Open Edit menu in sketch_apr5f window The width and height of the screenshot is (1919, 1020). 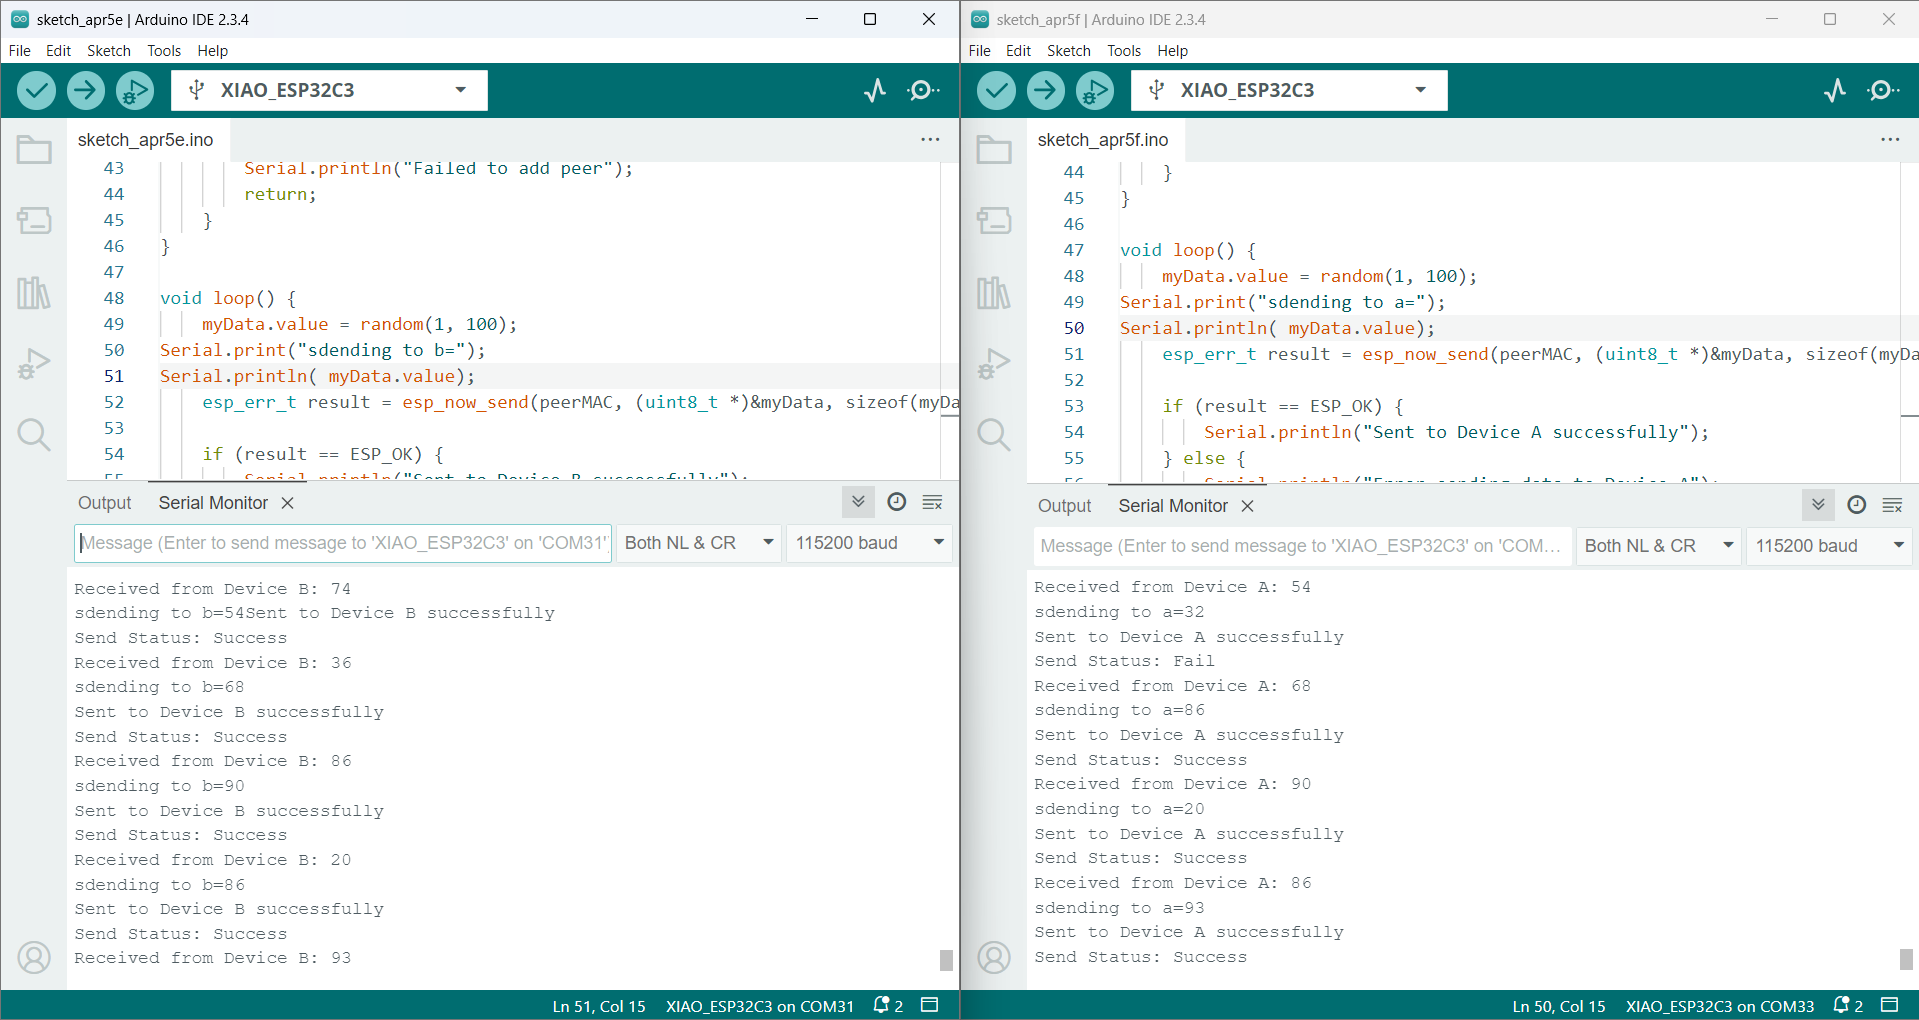pos(1018,51)
